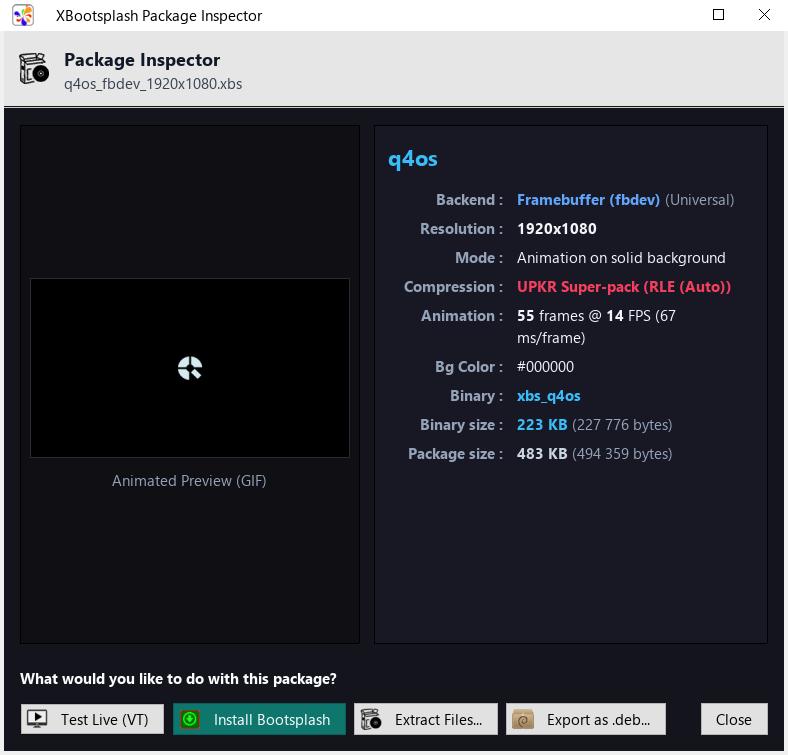Screen dimensions: 788x755
Task: Click the XBootsplash app icon in title bar
Action: tap(23, 16)
